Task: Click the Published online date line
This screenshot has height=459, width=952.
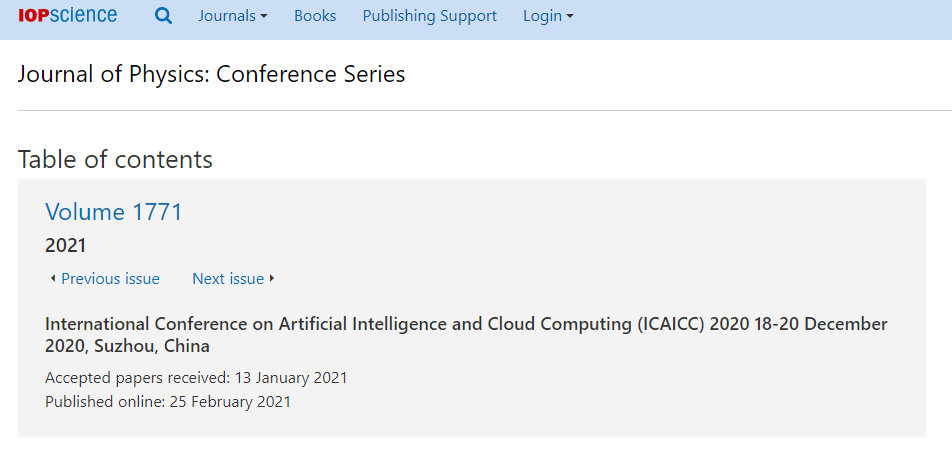Action: tap(168, 401)
